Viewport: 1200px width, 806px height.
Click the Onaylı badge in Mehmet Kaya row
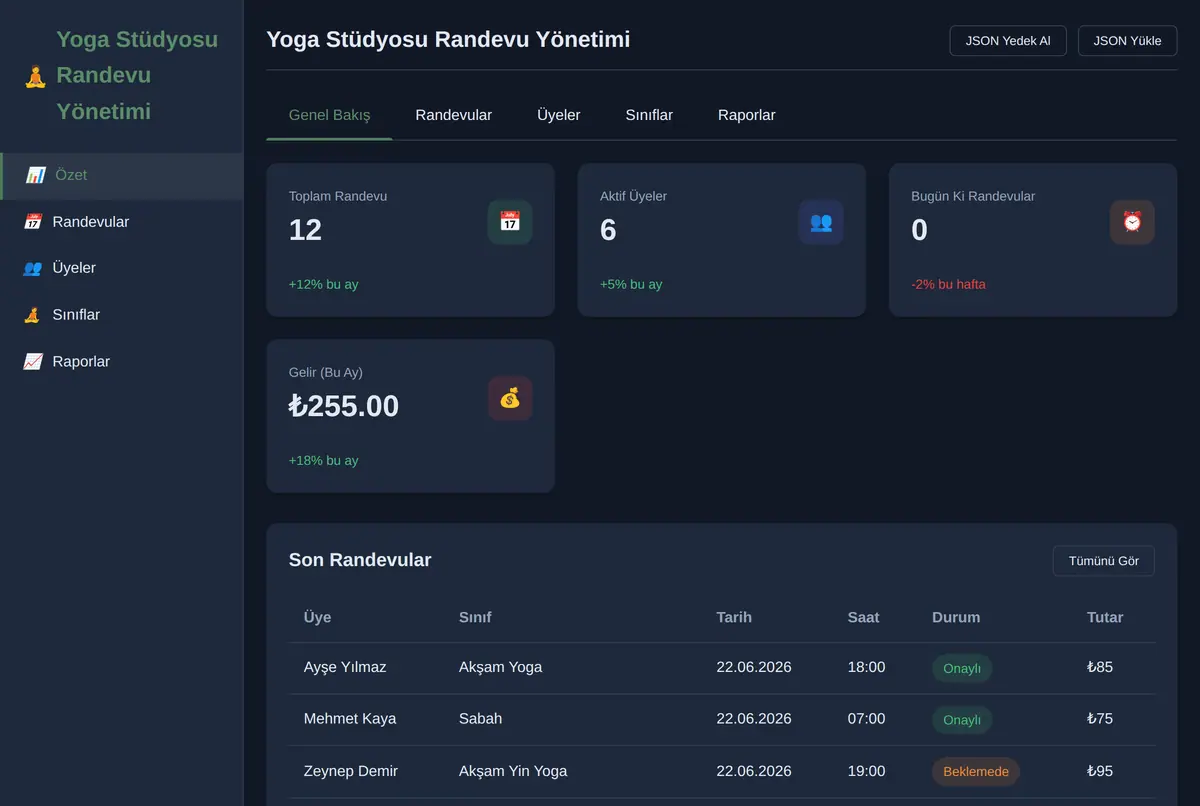tap(962, 720)
